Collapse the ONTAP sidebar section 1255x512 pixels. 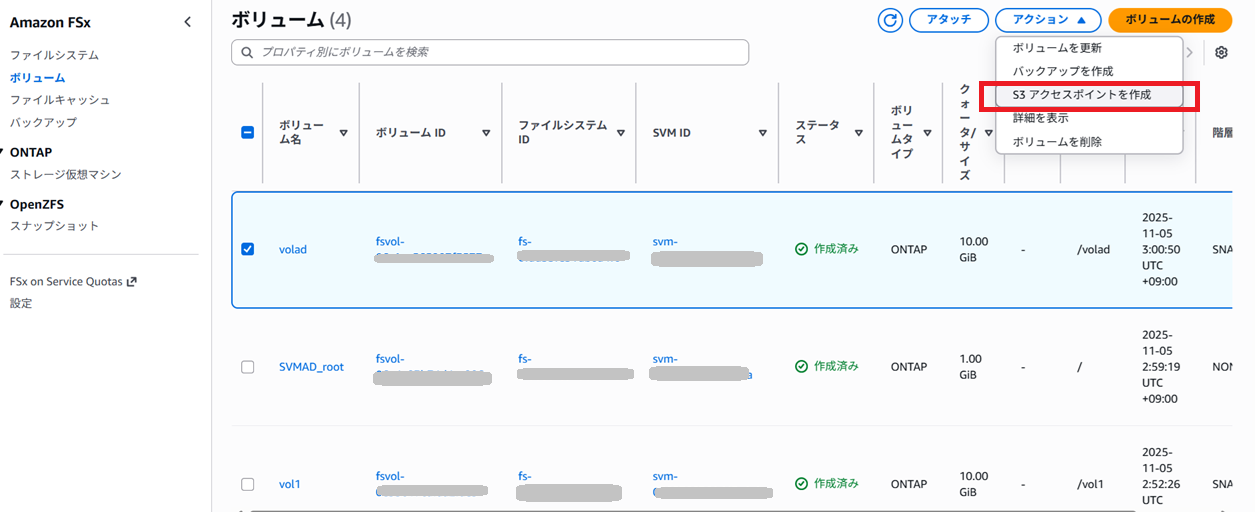point(4,152)
